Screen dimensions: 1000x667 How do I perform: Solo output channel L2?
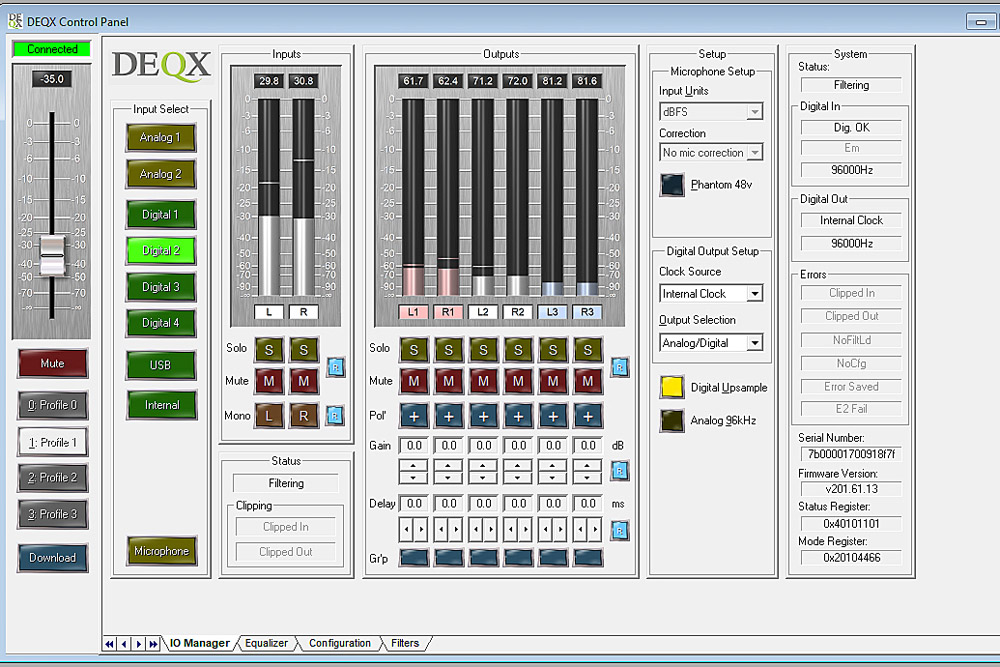coord(483,349)
